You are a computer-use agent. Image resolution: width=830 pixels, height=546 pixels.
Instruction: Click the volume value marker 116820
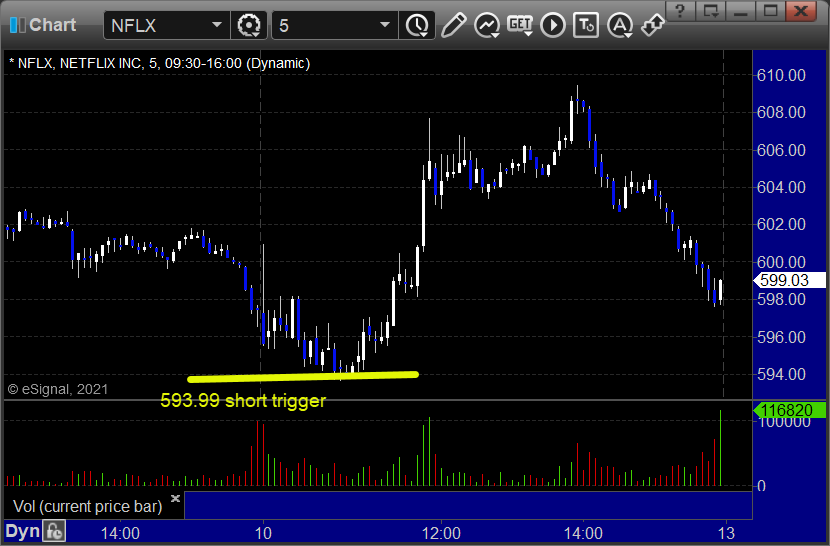pos(789,410)
